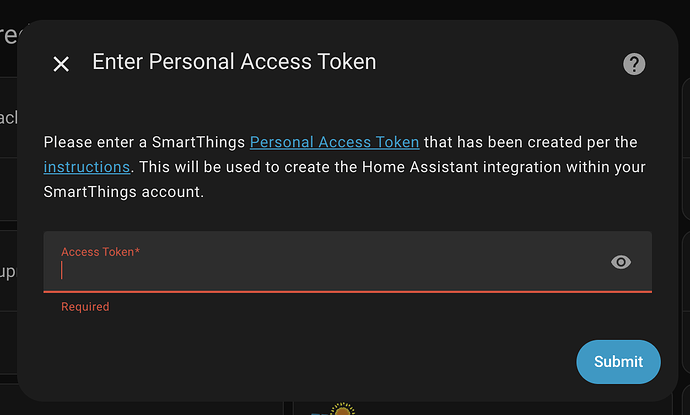Toggle access token visibility with the eye icon
Image resolution: width=690 pixels, height=415 pixels.
pyautogui.click(x=621, y=262)
